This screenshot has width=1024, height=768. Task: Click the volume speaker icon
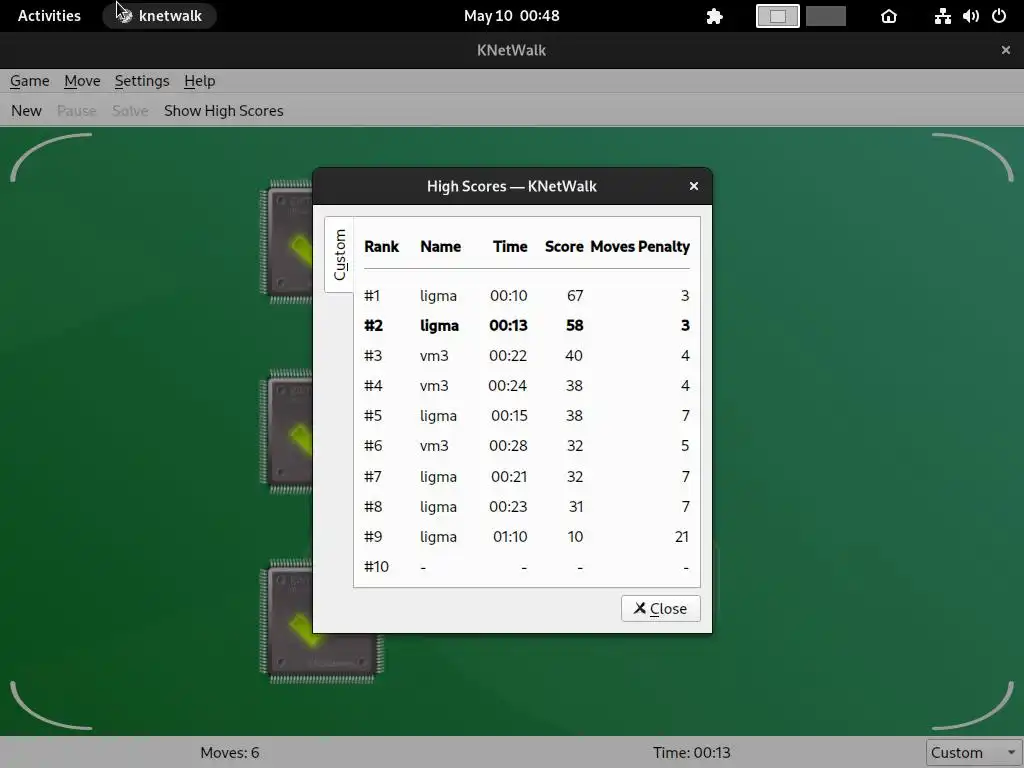tap(970, 16)
